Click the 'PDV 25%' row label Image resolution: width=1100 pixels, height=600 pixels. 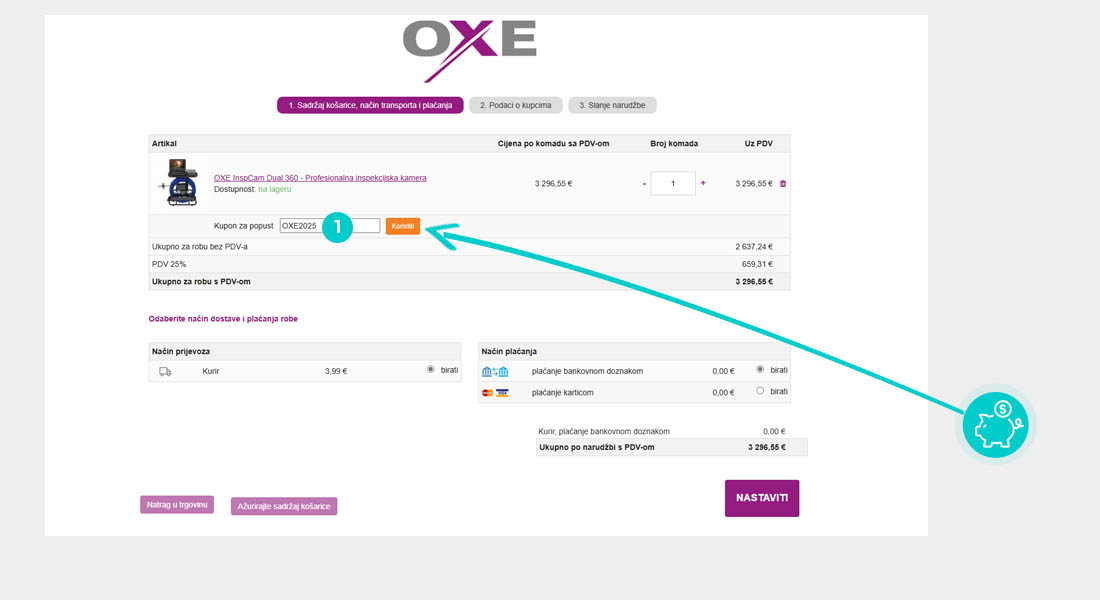tap(169, 265)
